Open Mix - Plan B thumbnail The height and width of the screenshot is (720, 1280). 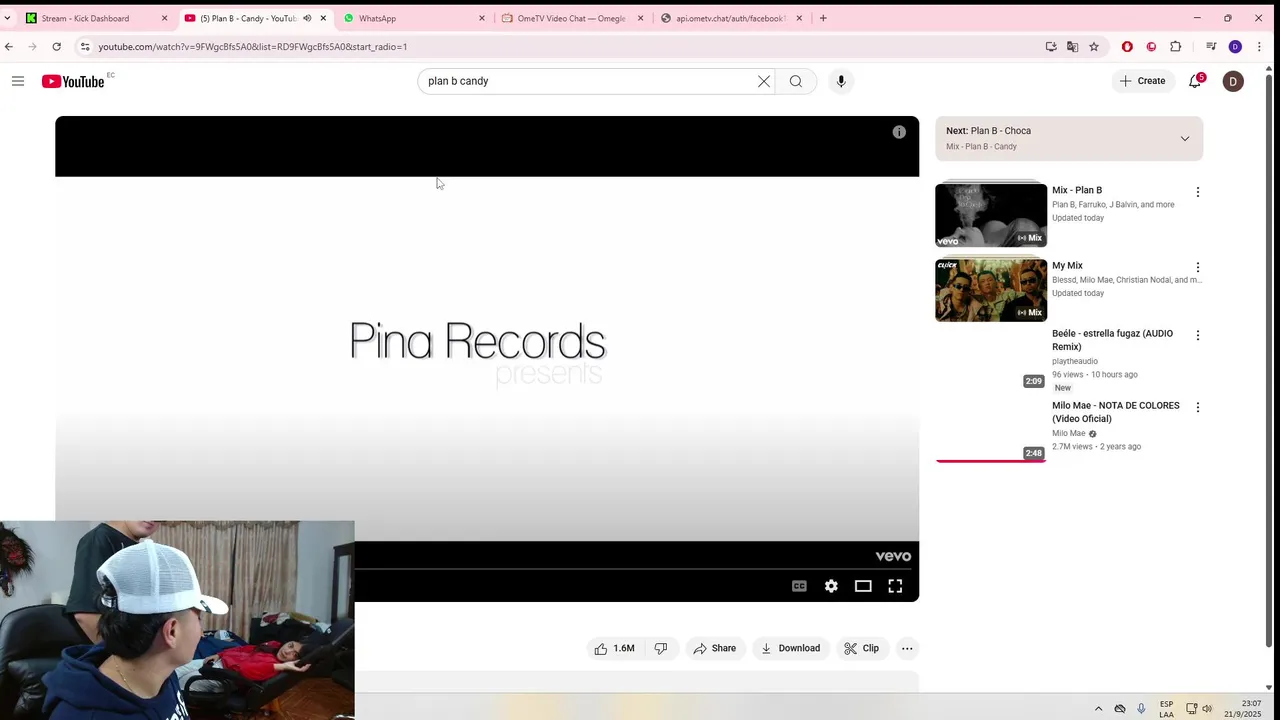click(991, 214)
